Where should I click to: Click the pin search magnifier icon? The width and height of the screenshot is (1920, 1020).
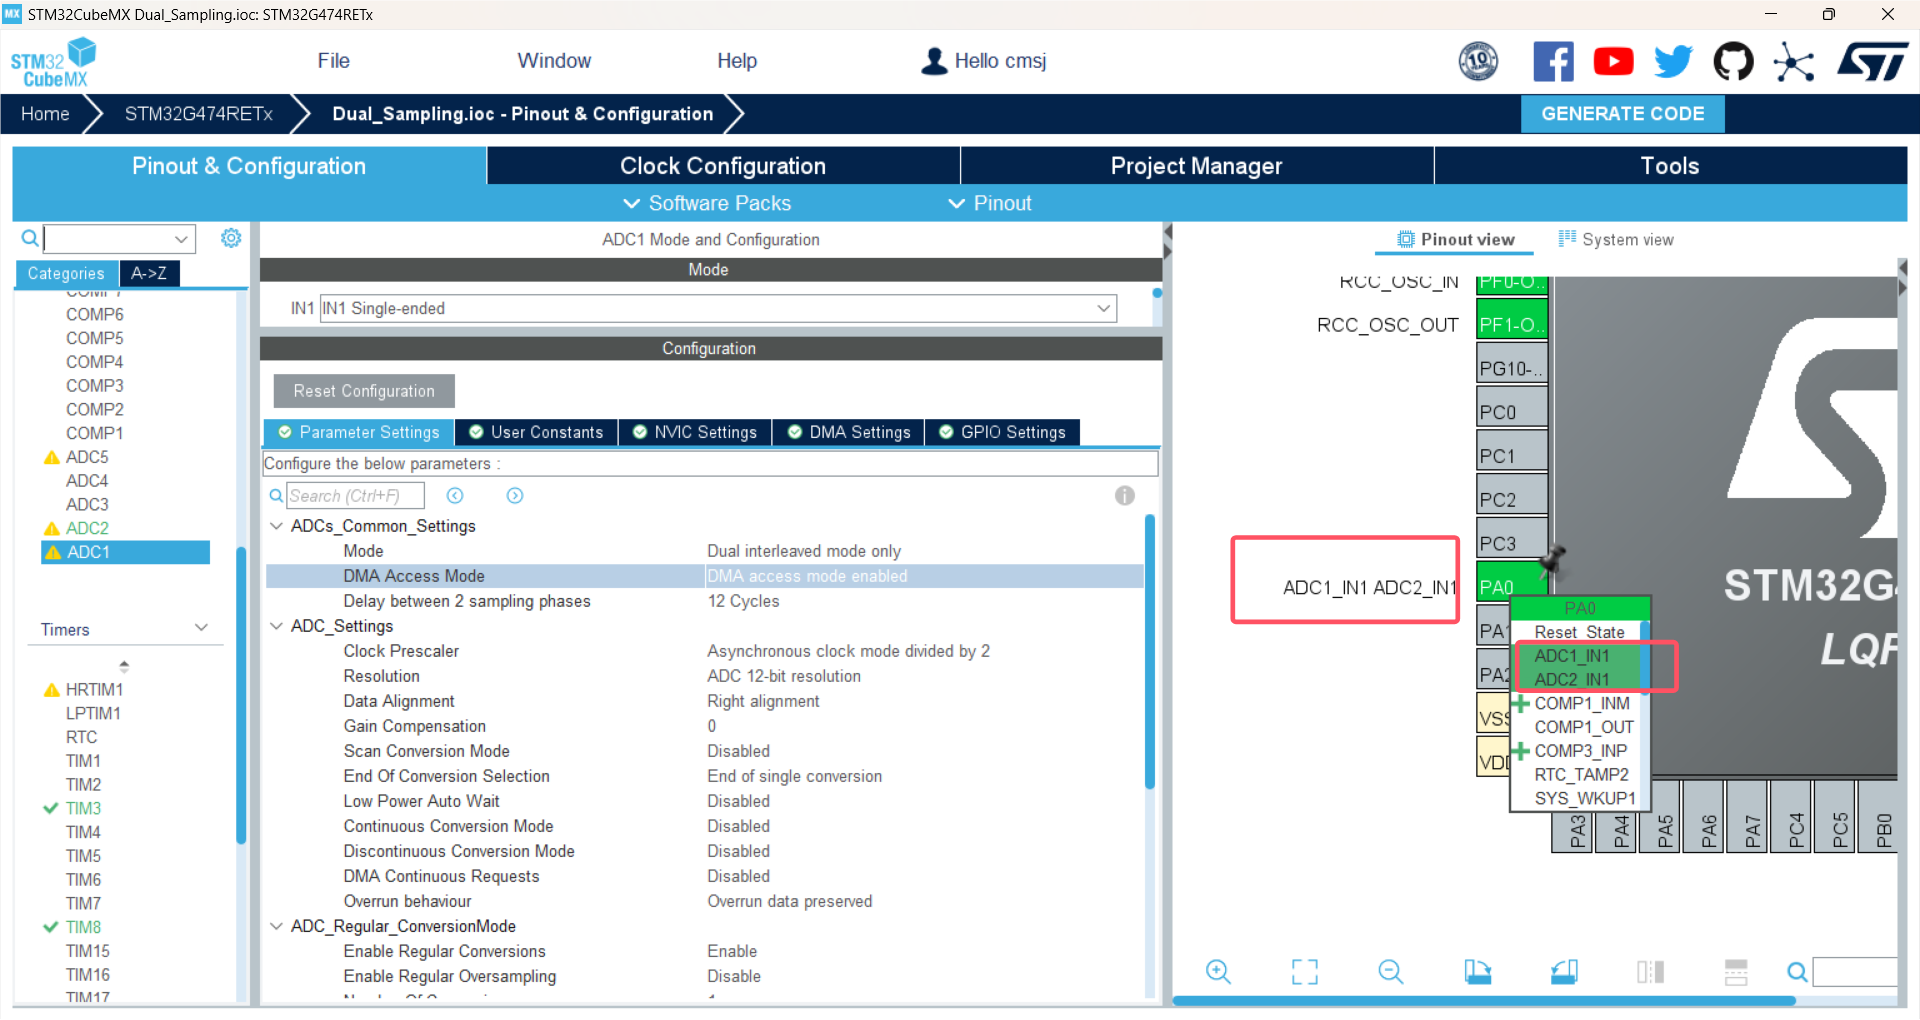tap(1797, 972)
